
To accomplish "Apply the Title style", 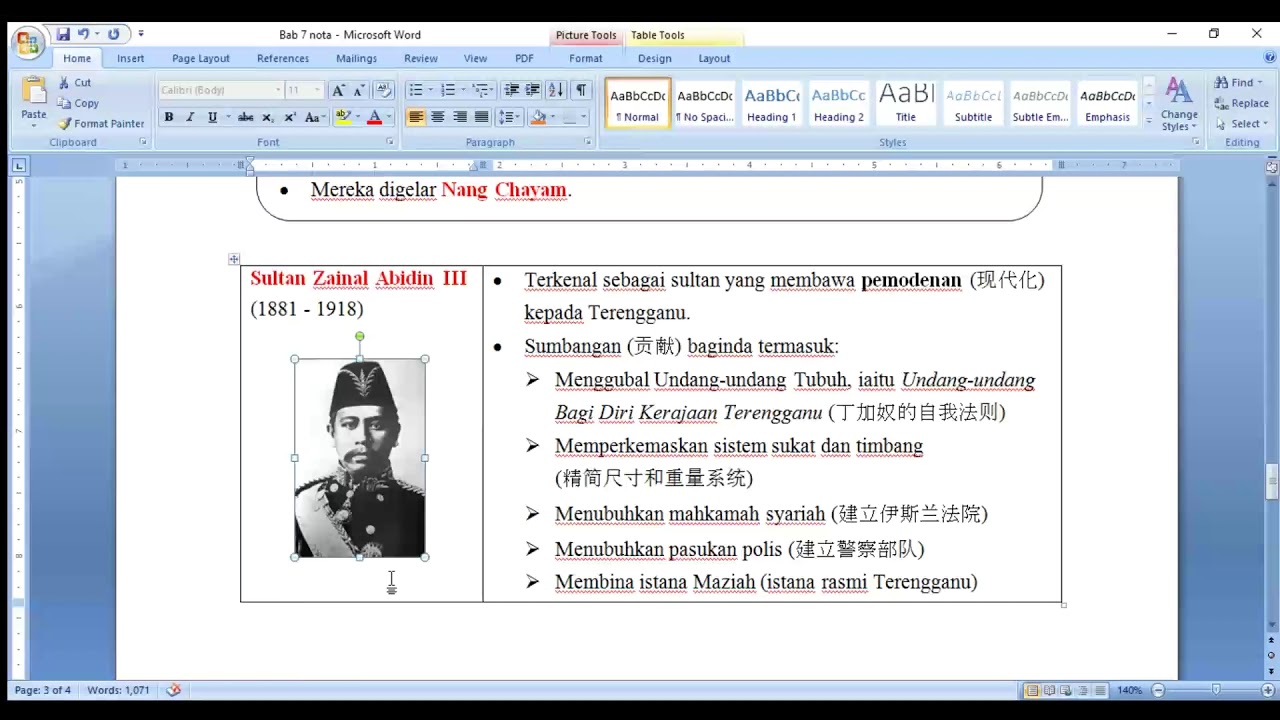I will click(905, 104).
